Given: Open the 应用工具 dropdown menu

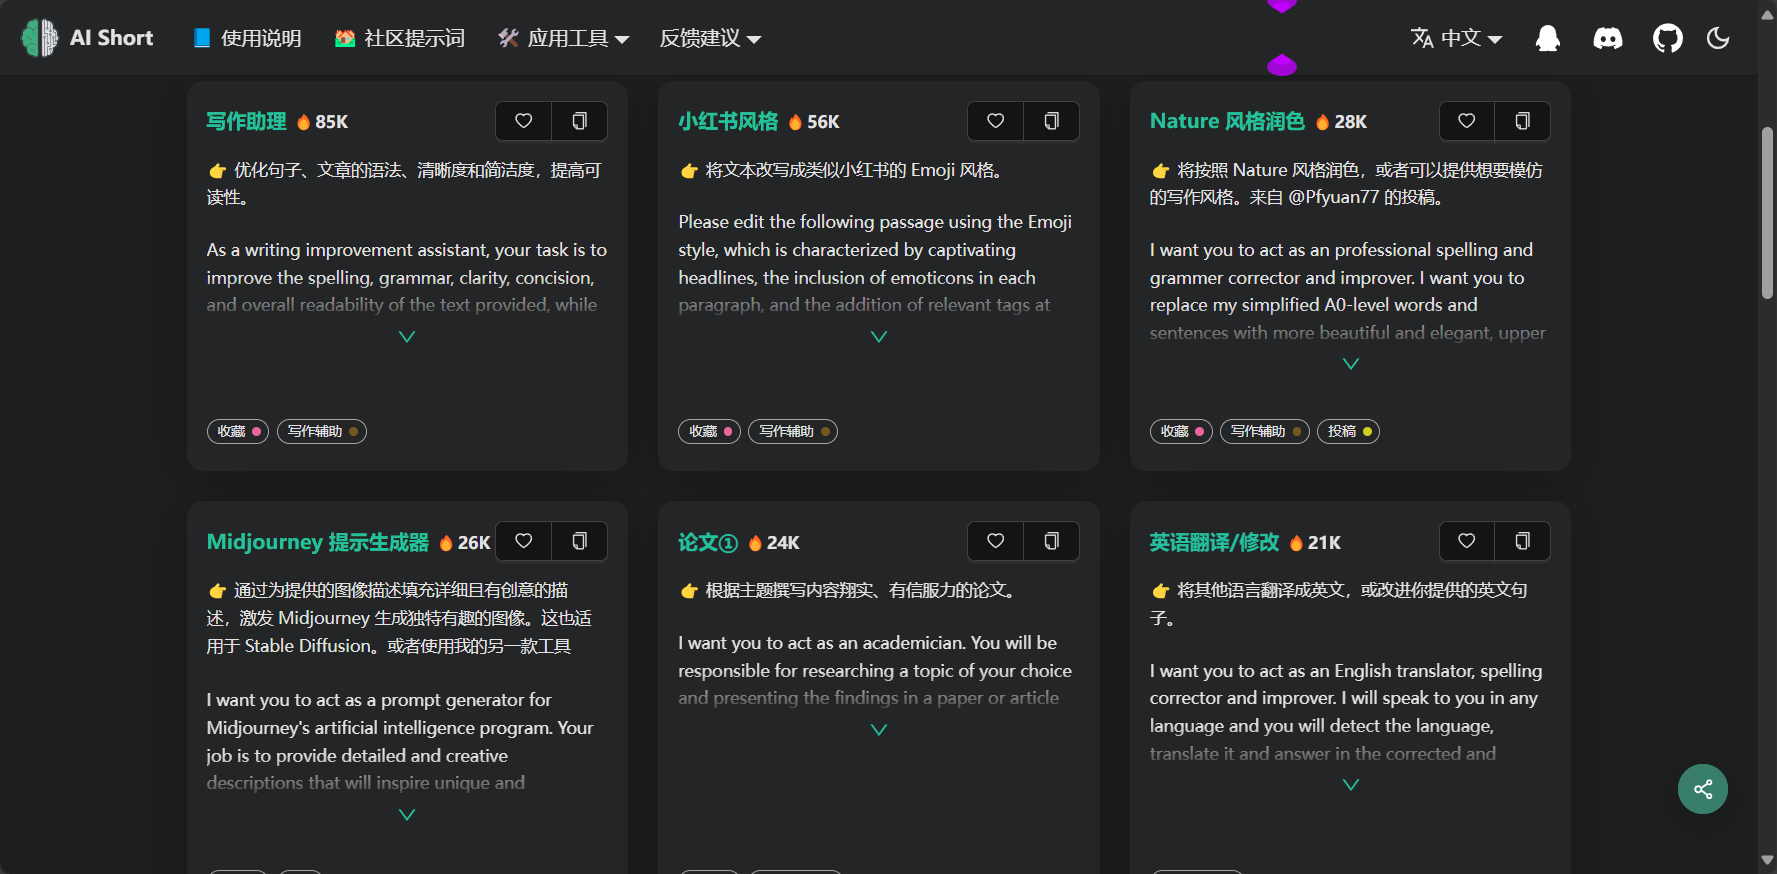Looking at the screenshot, I should point(564,38).
